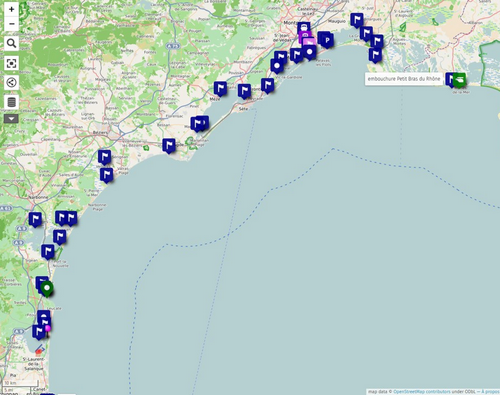The width and height of the screenshot is (500, 395).
Task: Click the flag marker near Mèze
Action: 220,89
